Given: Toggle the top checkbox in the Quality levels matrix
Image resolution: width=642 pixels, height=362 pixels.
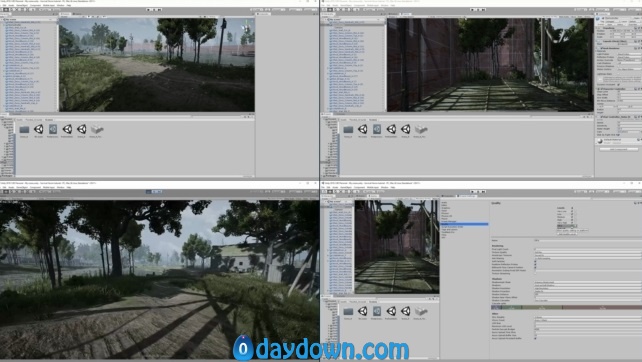Looking at the screenshot, I should pos(572,208).
